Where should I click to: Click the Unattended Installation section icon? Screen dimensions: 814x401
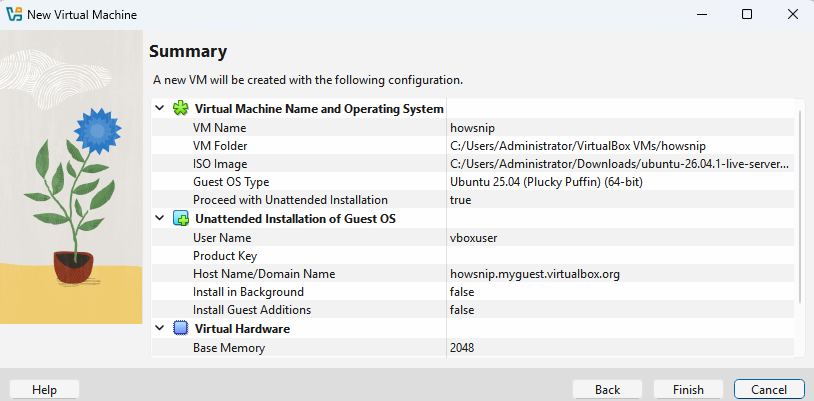click(x=180, y=219)
